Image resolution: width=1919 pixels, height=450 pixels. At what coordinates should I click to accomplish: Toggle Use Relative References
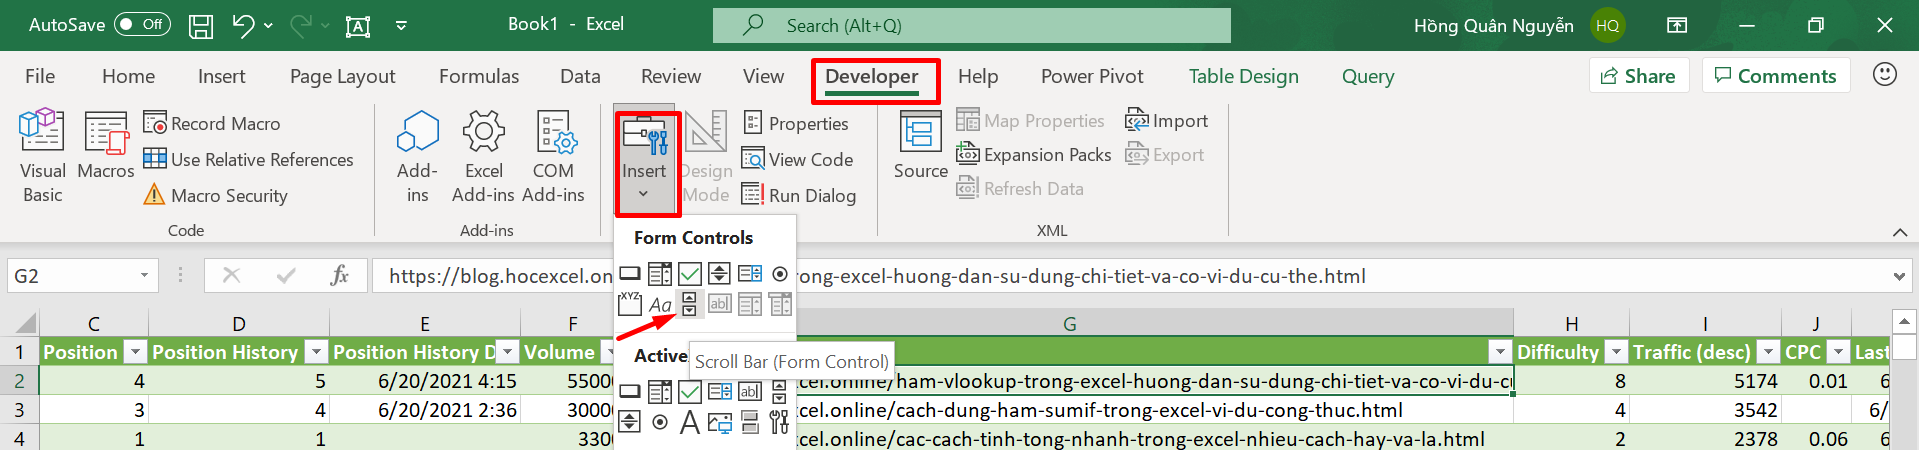(248, 159)
